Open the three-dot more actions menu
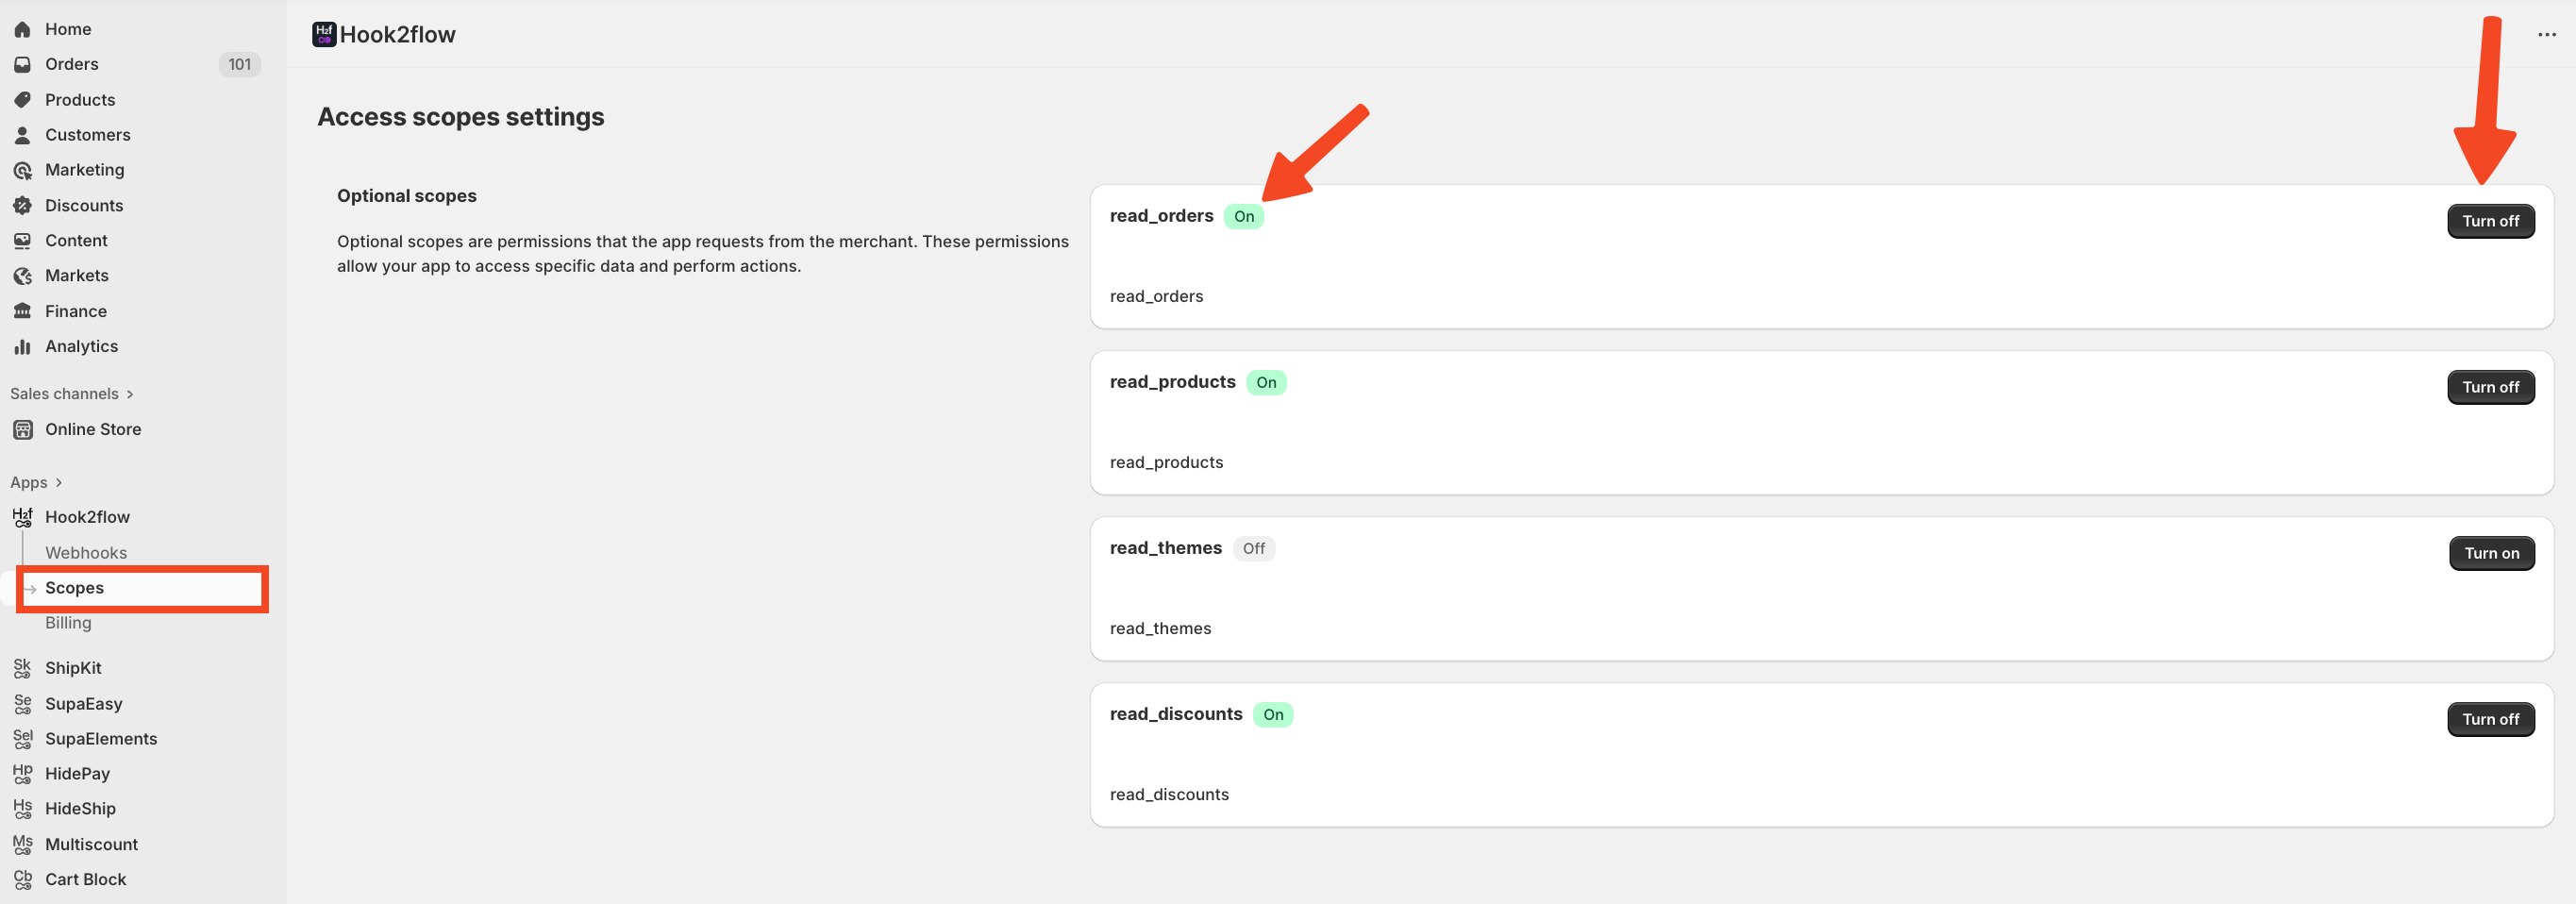This screenshot has height=904, width=2576. [2546, 35]
